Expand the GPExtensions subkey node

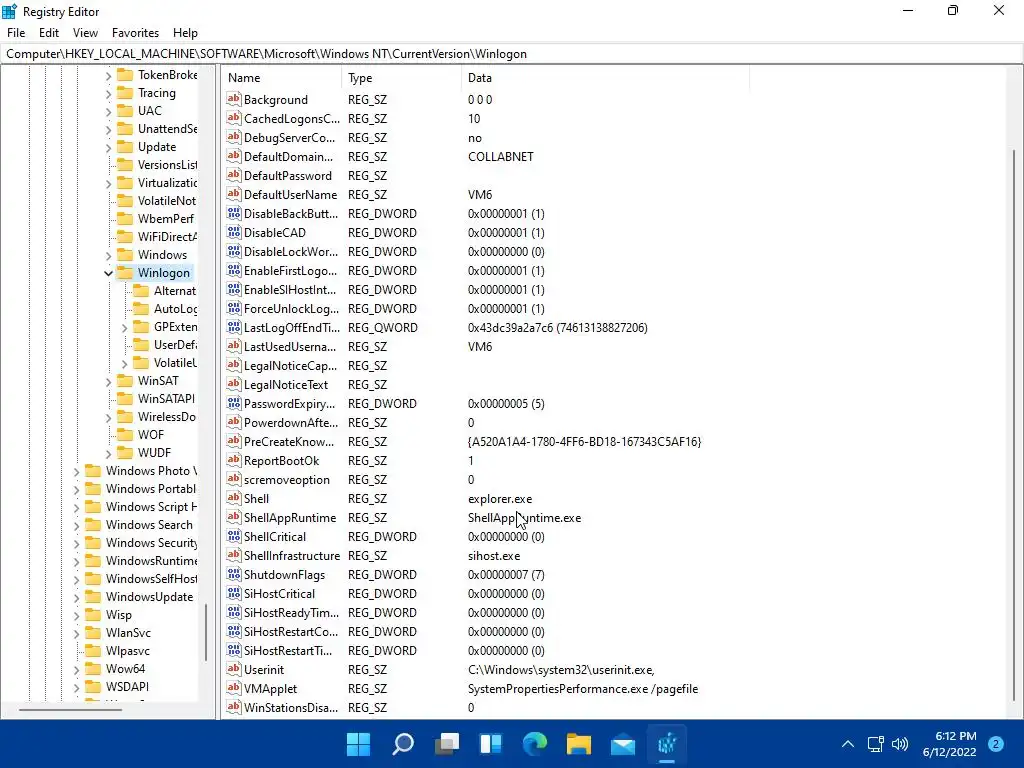[x=124, y=327]
